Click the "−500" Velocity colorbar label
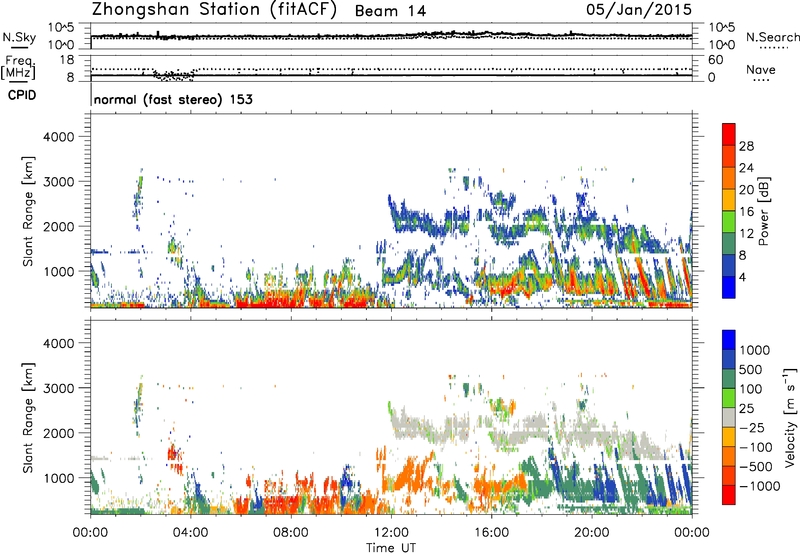Screen dimensions: 800x554 pos(756,466)
